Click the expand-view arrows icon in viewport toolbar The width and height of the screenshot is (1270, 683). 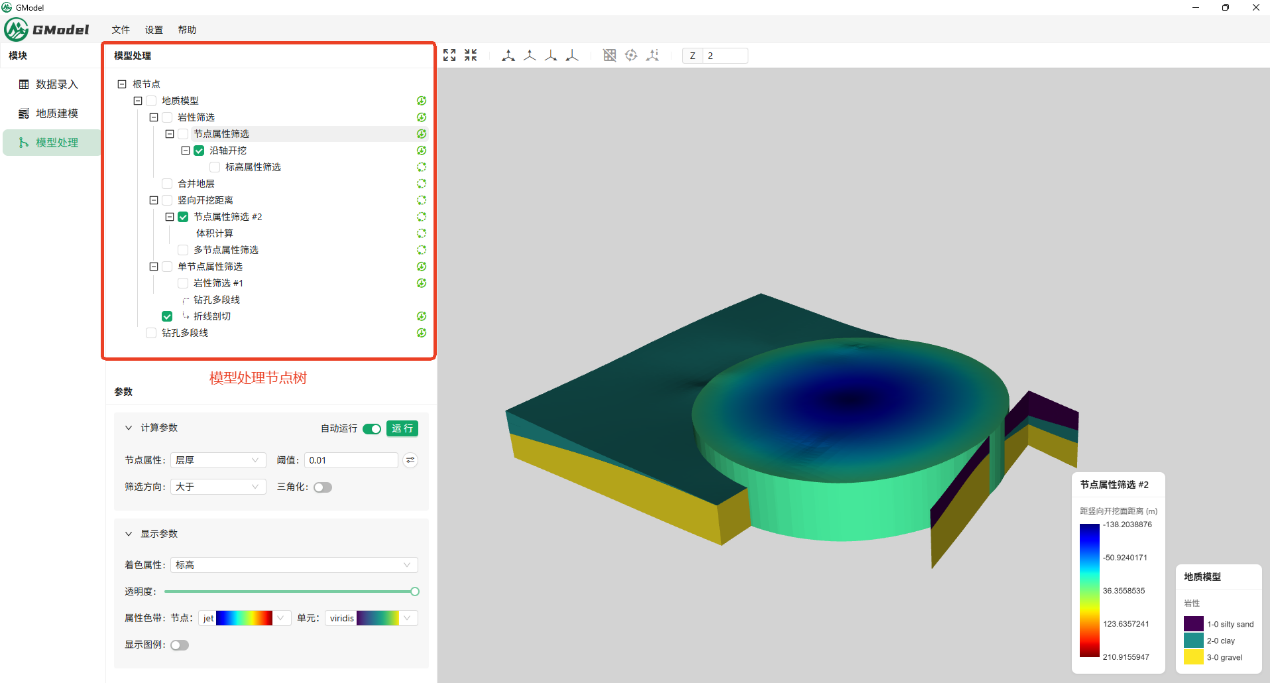point(449,56)
